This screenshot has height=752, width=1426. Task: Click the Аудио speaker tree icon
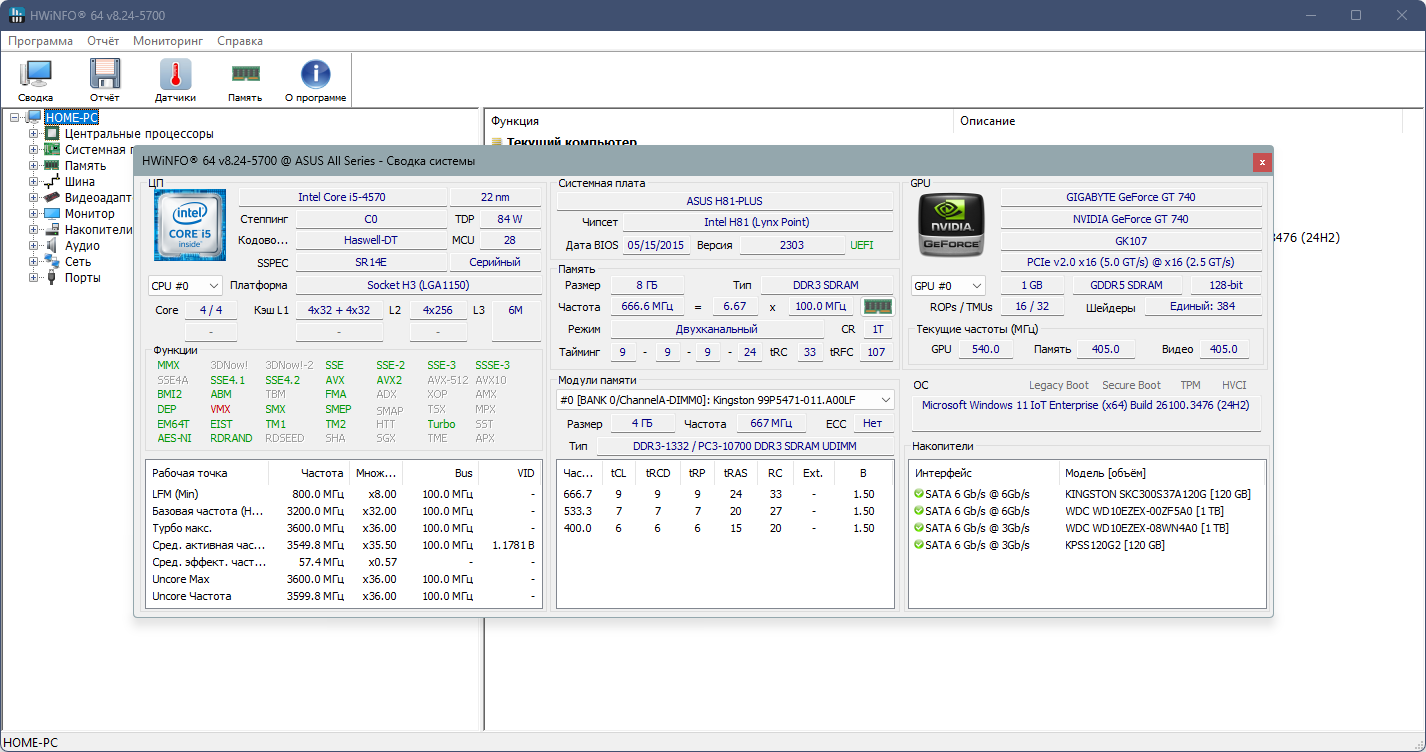[52, 246]
